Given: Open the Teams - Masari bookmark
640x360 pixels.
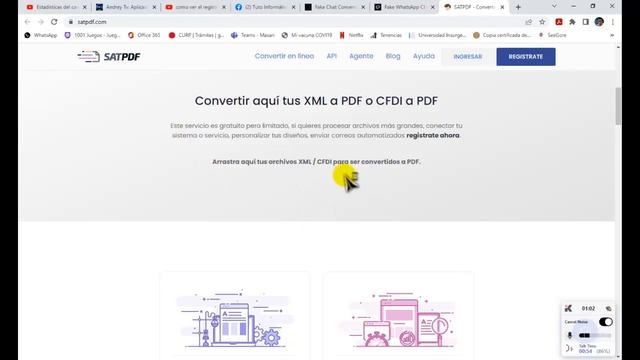Looking at the screenshot, I should [x=253, y=36].
